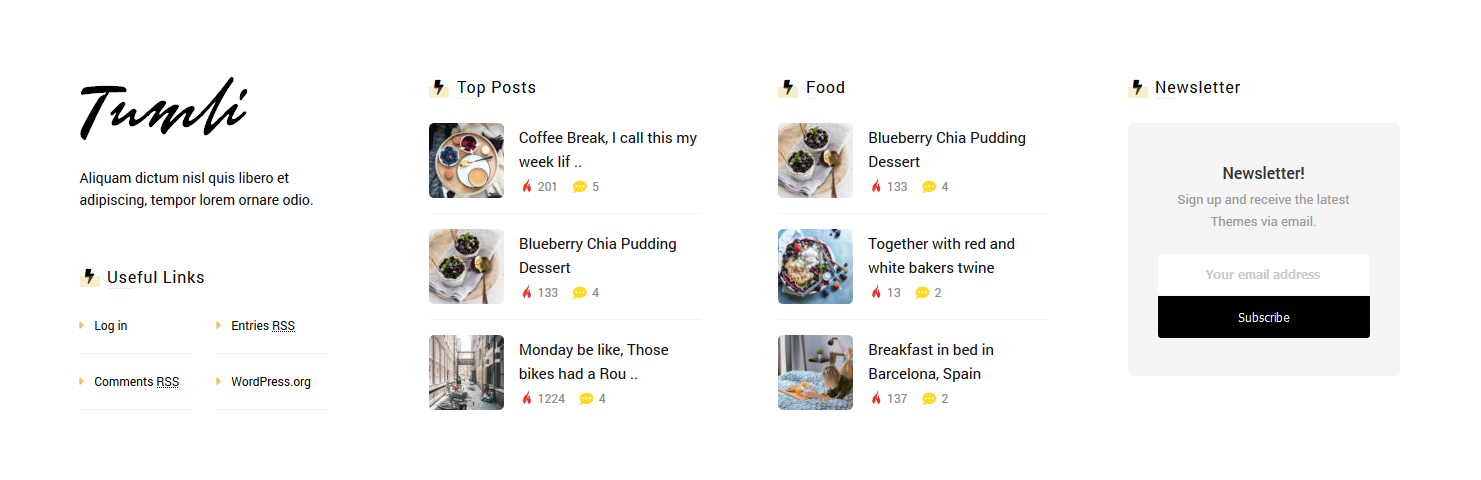Click the lightning icon beside Newsletter heading
This screenshot has width=1481, height=480.
pos(1137,88)
